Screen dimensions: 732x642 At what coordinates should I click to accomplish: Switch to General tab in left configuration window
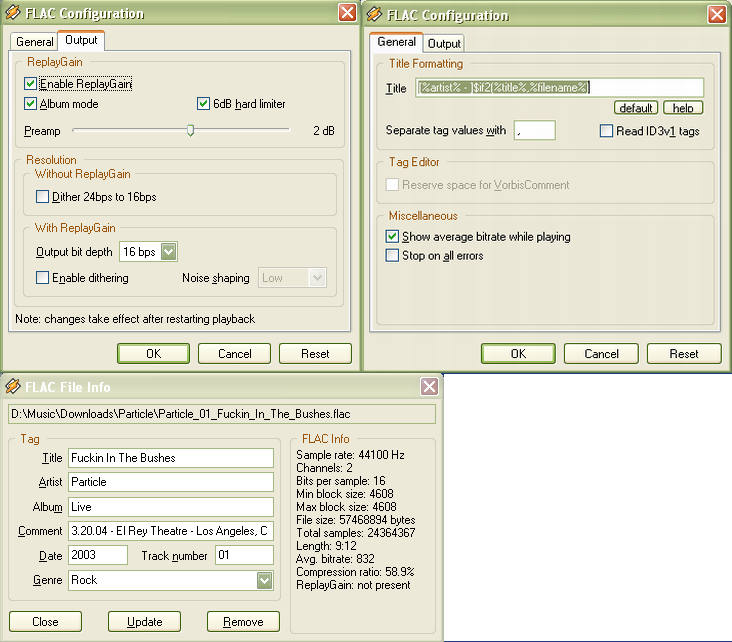pos(34,42)
